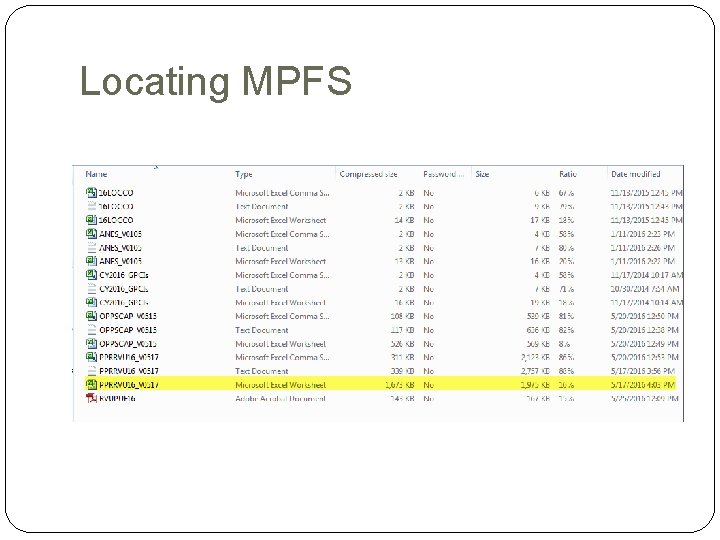
Task: Sort files by the Size column header
Action: pos(482,174)
